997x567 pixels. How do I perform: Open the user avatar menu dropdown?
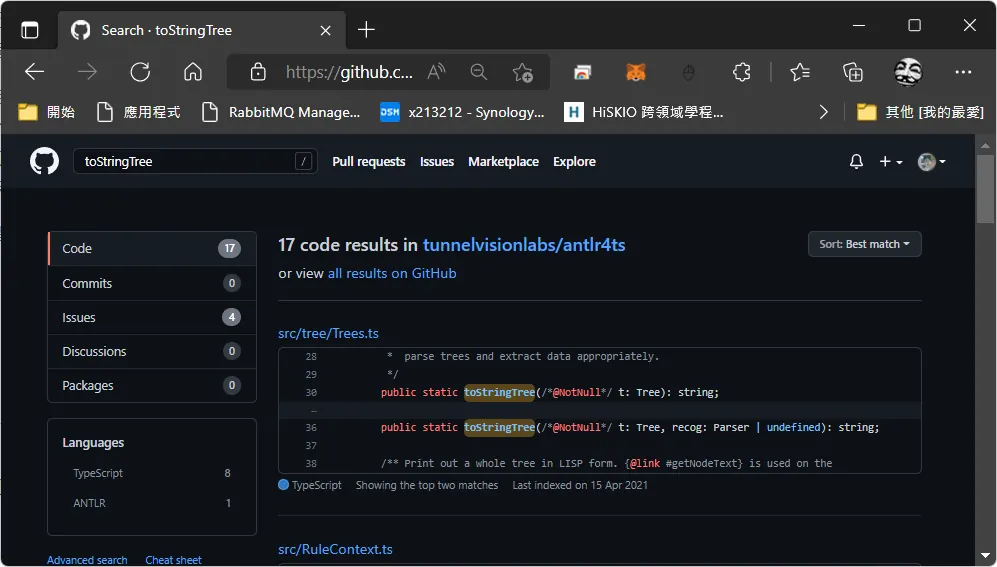(932, 161)
